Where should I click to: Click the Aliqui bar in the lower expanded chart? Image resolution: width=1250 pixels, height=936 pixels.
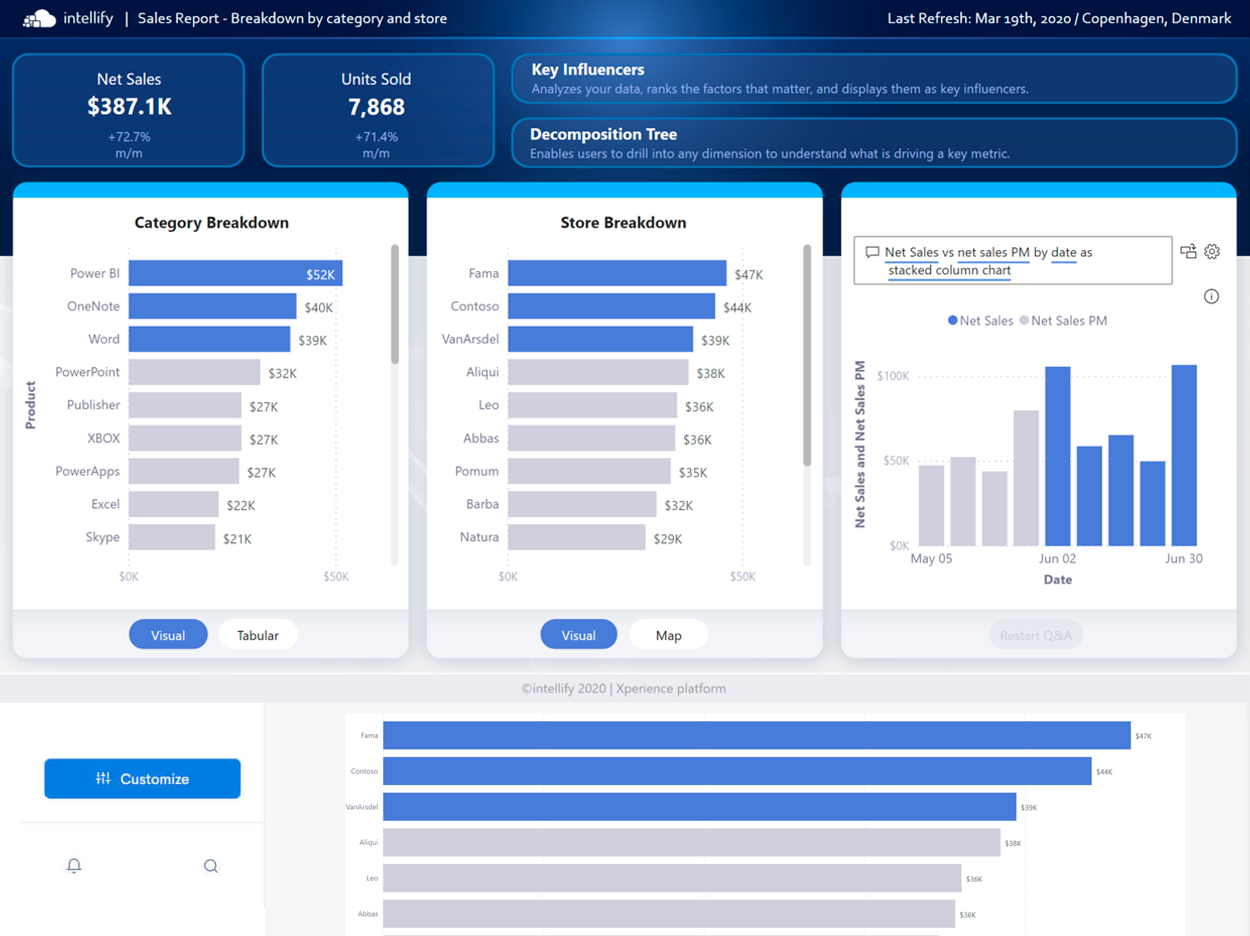click(x=692, y=842)
